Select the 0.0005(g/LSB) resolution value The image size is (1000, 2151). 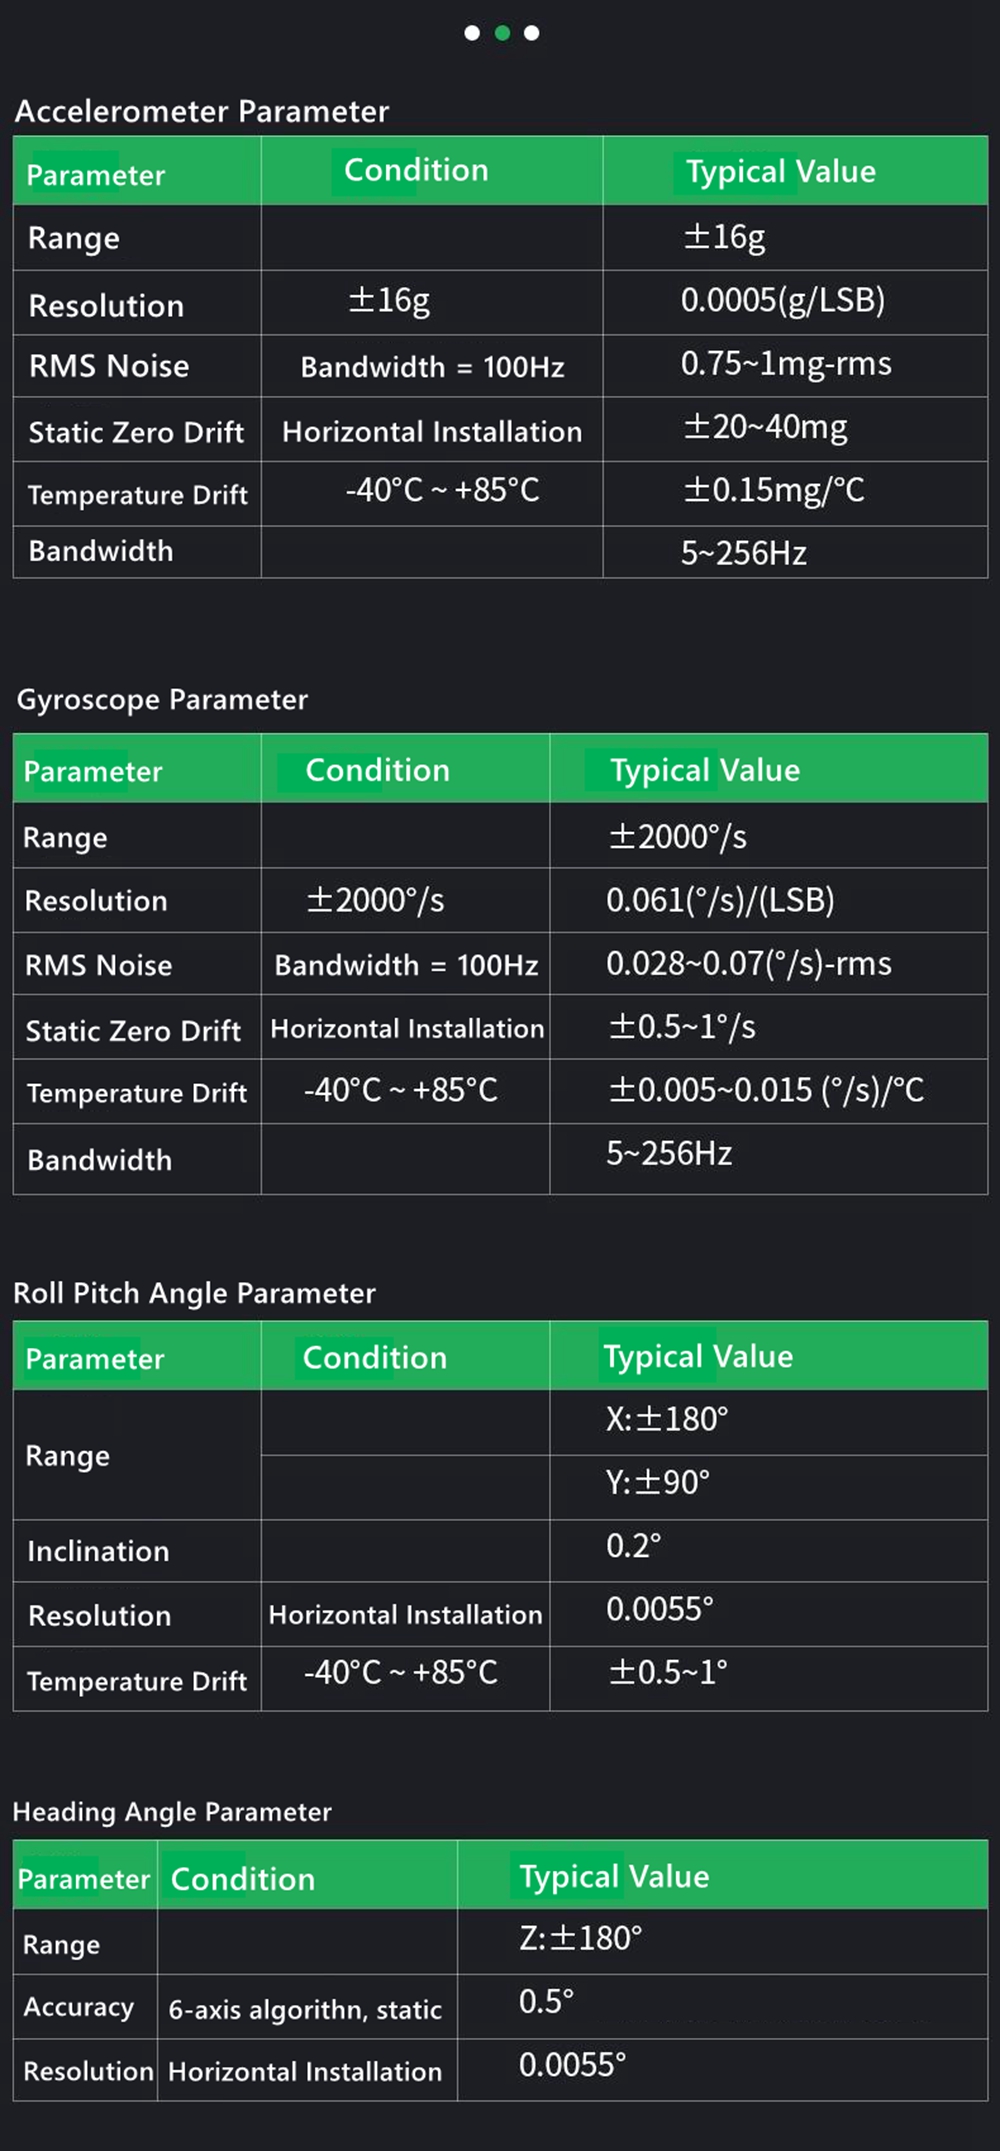point(782,300)
